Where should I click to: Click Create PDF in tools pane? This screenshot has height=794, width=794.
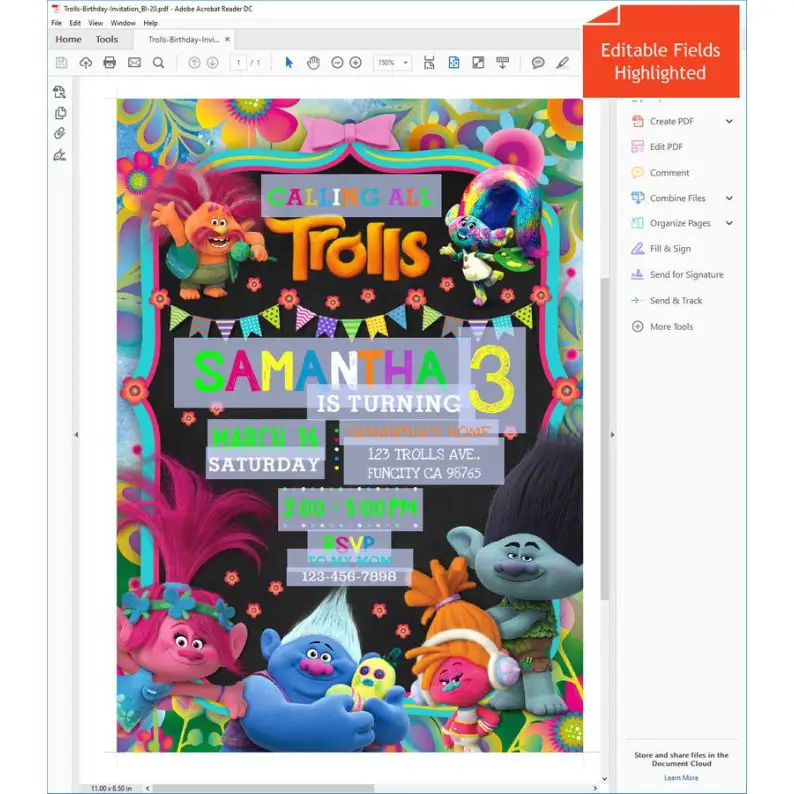tap(671, 121)
